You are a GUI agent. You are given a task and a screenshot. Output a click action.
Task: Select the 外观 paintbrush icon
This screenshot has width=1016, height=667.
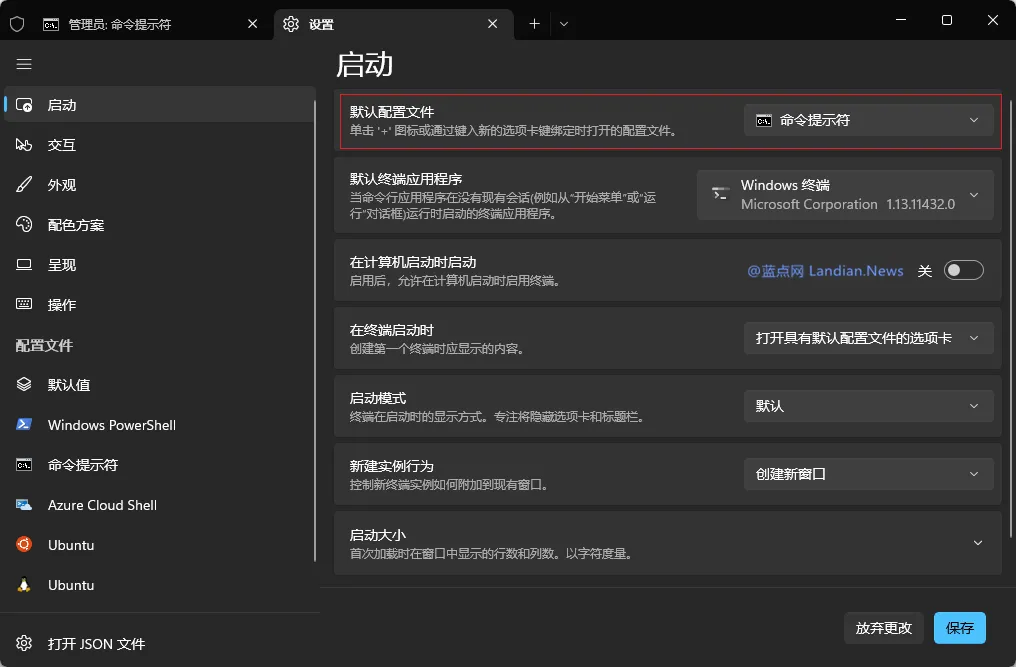pyautogui.click(x=24, y=185)
